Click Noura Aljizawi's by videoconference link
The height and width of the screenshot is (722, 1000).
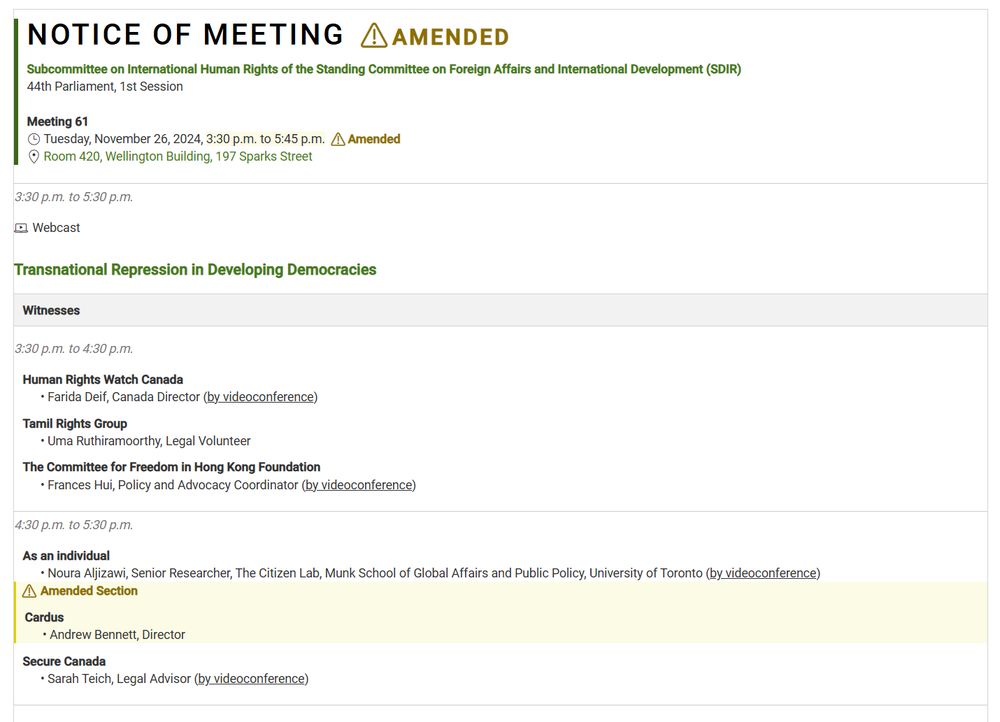pos(763,573)
